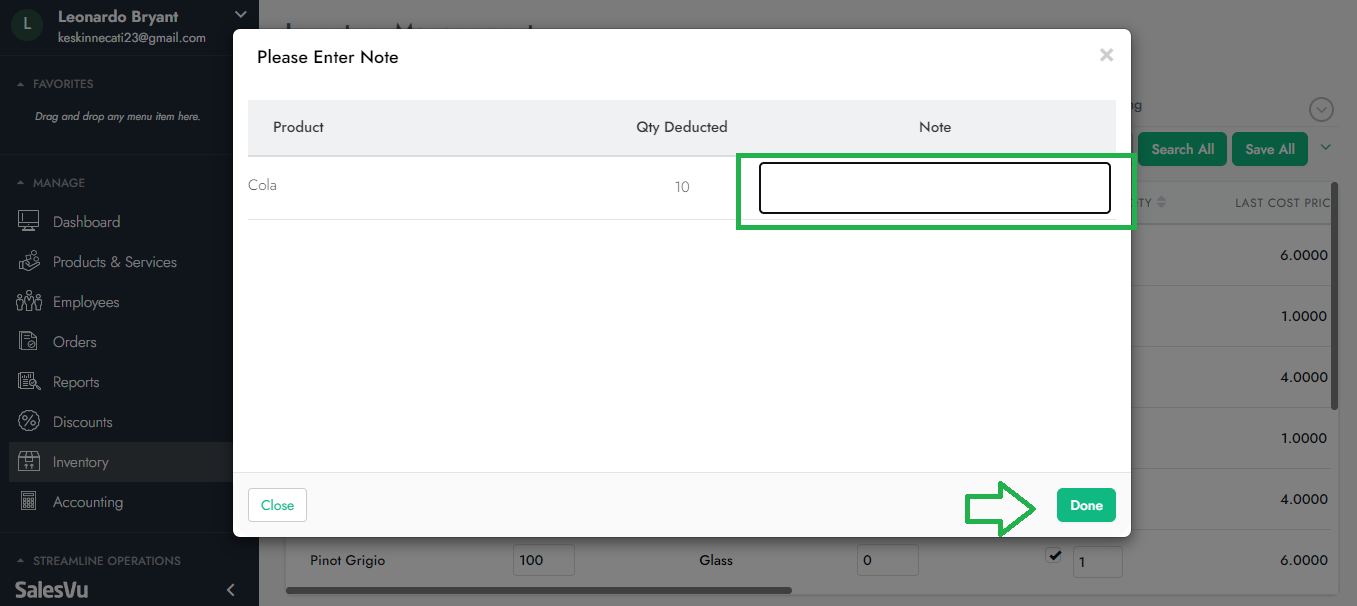1357x606 pixels.
Task: Click the Employees people icon
Action: 29,302
